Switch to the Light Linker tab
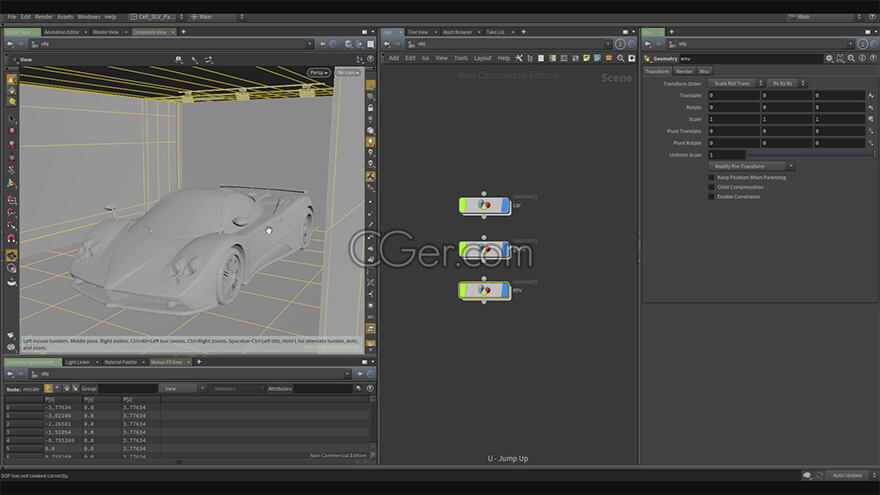This screenshot has width=880, height=495. point(77,362)
